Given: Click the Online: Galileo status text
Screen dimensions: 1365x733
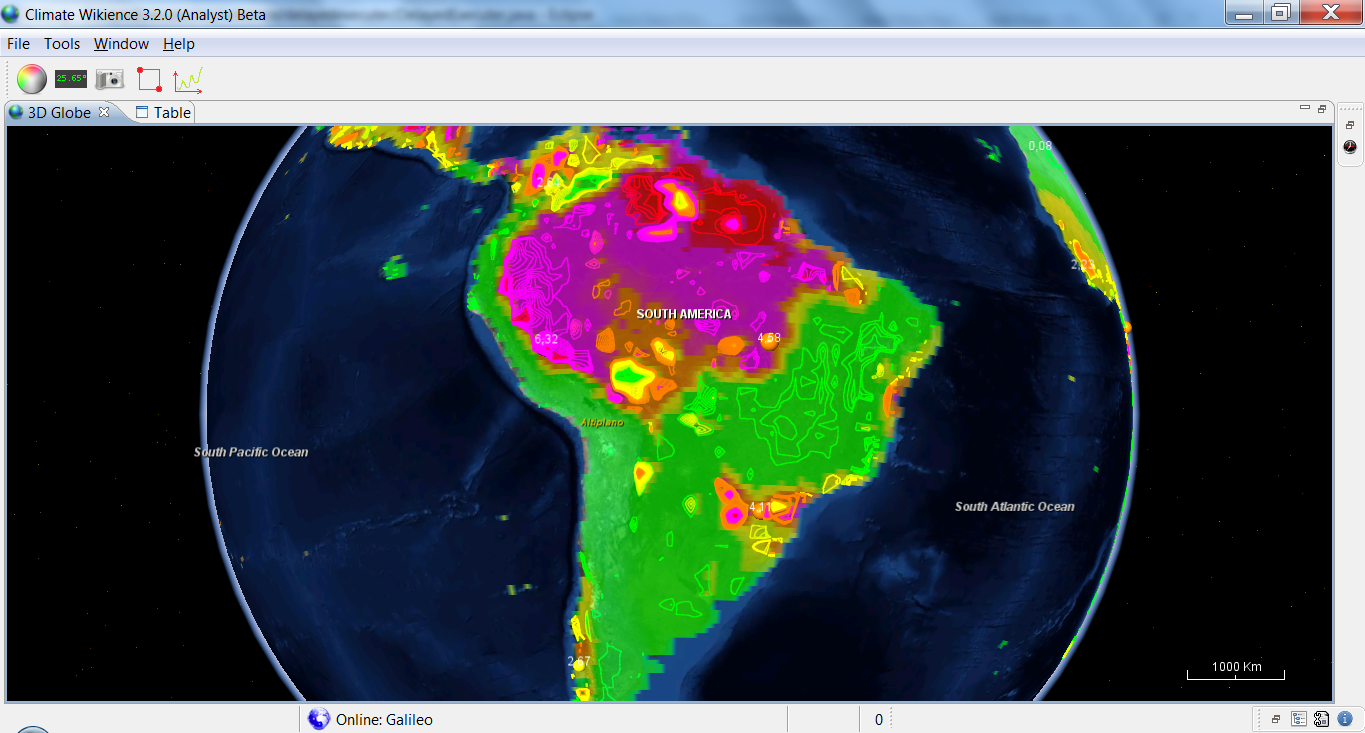Looking at the screenshot, I should [384, 719].
